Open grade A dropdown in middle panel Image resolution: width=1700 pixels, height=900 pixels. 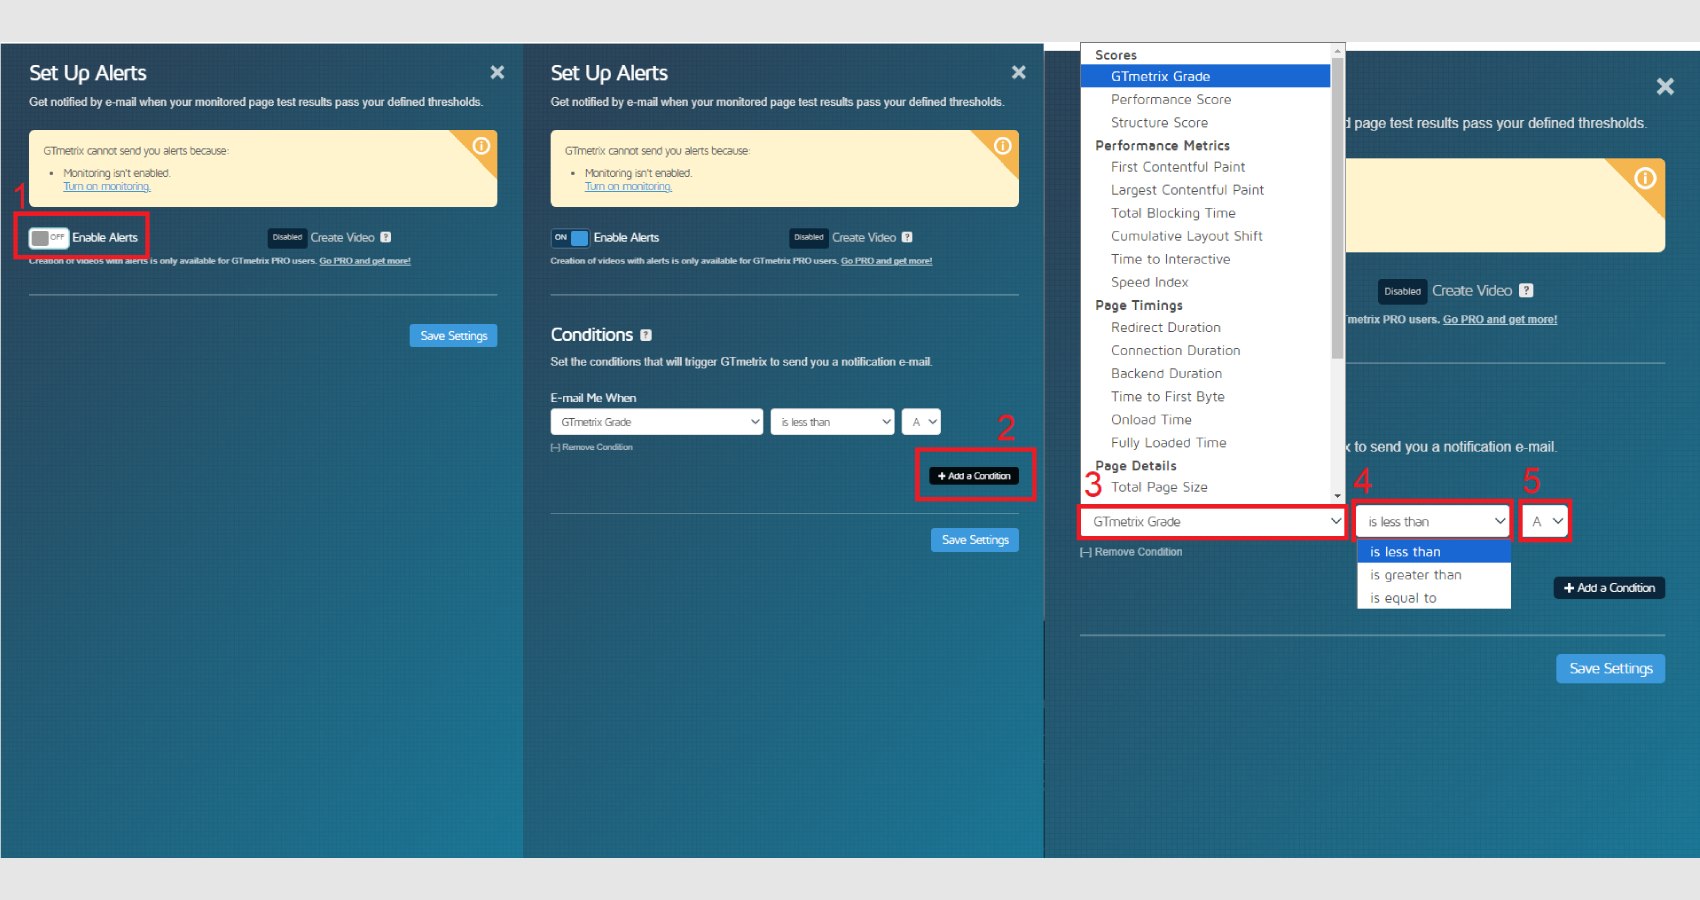(x=921, y=422)
